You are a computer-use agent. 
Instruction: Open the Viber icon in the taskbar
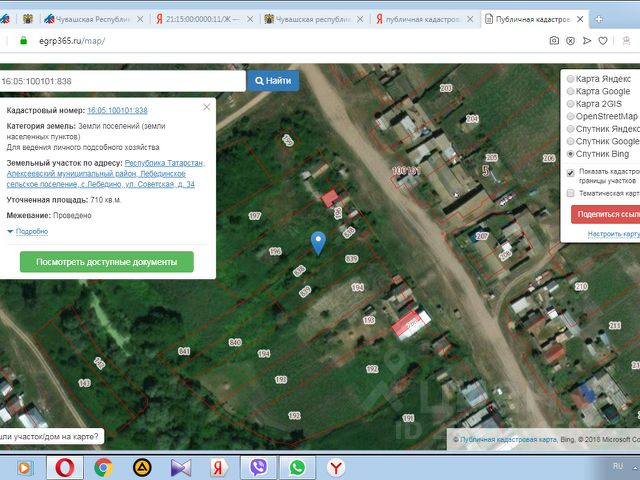coord(259,467)
